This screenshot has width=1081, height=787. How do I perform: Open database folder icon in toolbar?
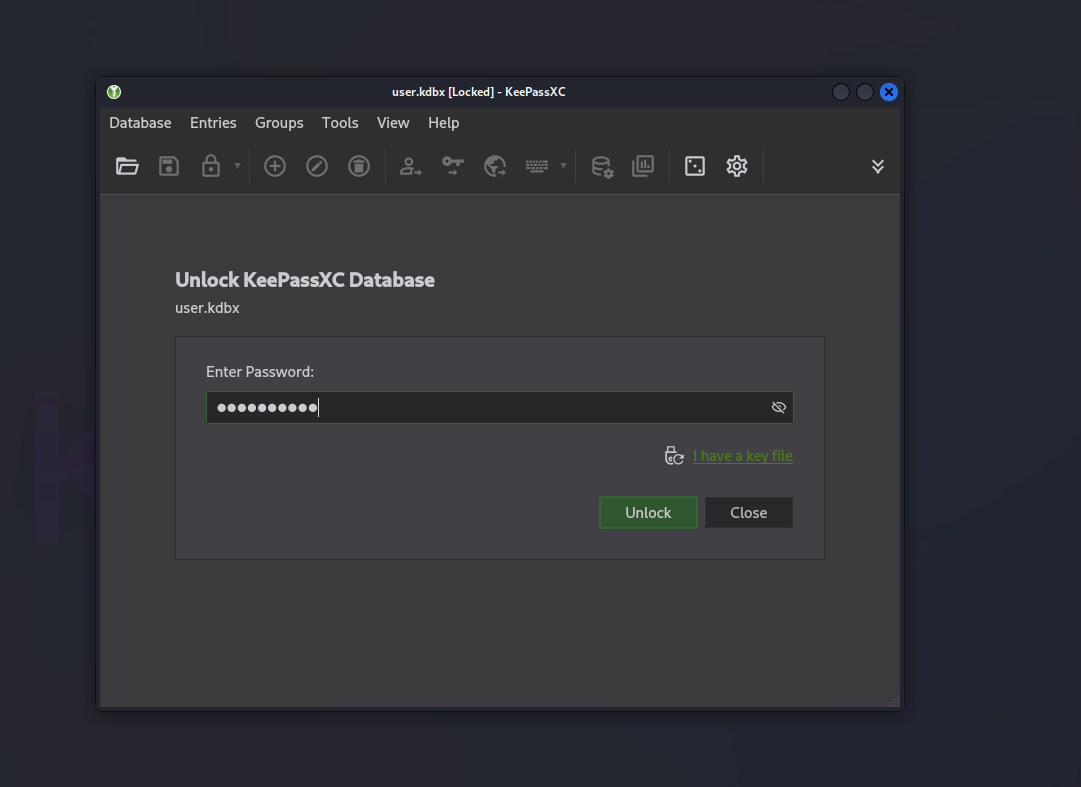coord(128,166)
